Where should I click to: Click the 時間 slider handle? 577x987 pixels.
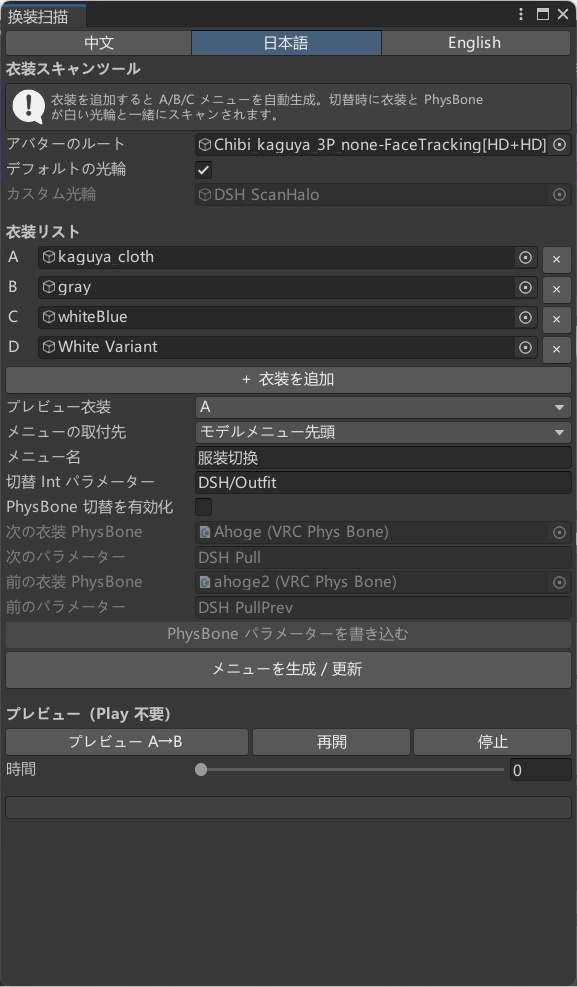[x=201, y=770]
